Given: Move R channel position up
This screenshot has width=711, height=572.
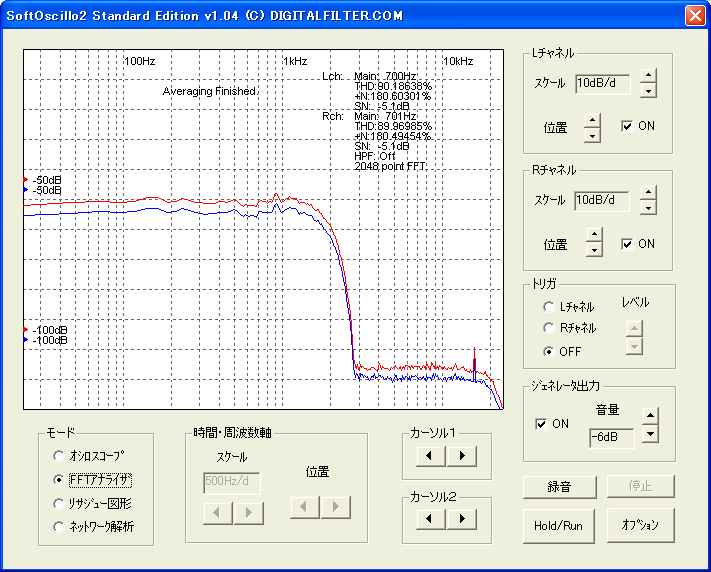Looking at the screenshot, I should pyautogui.click(x=594, y=235).
